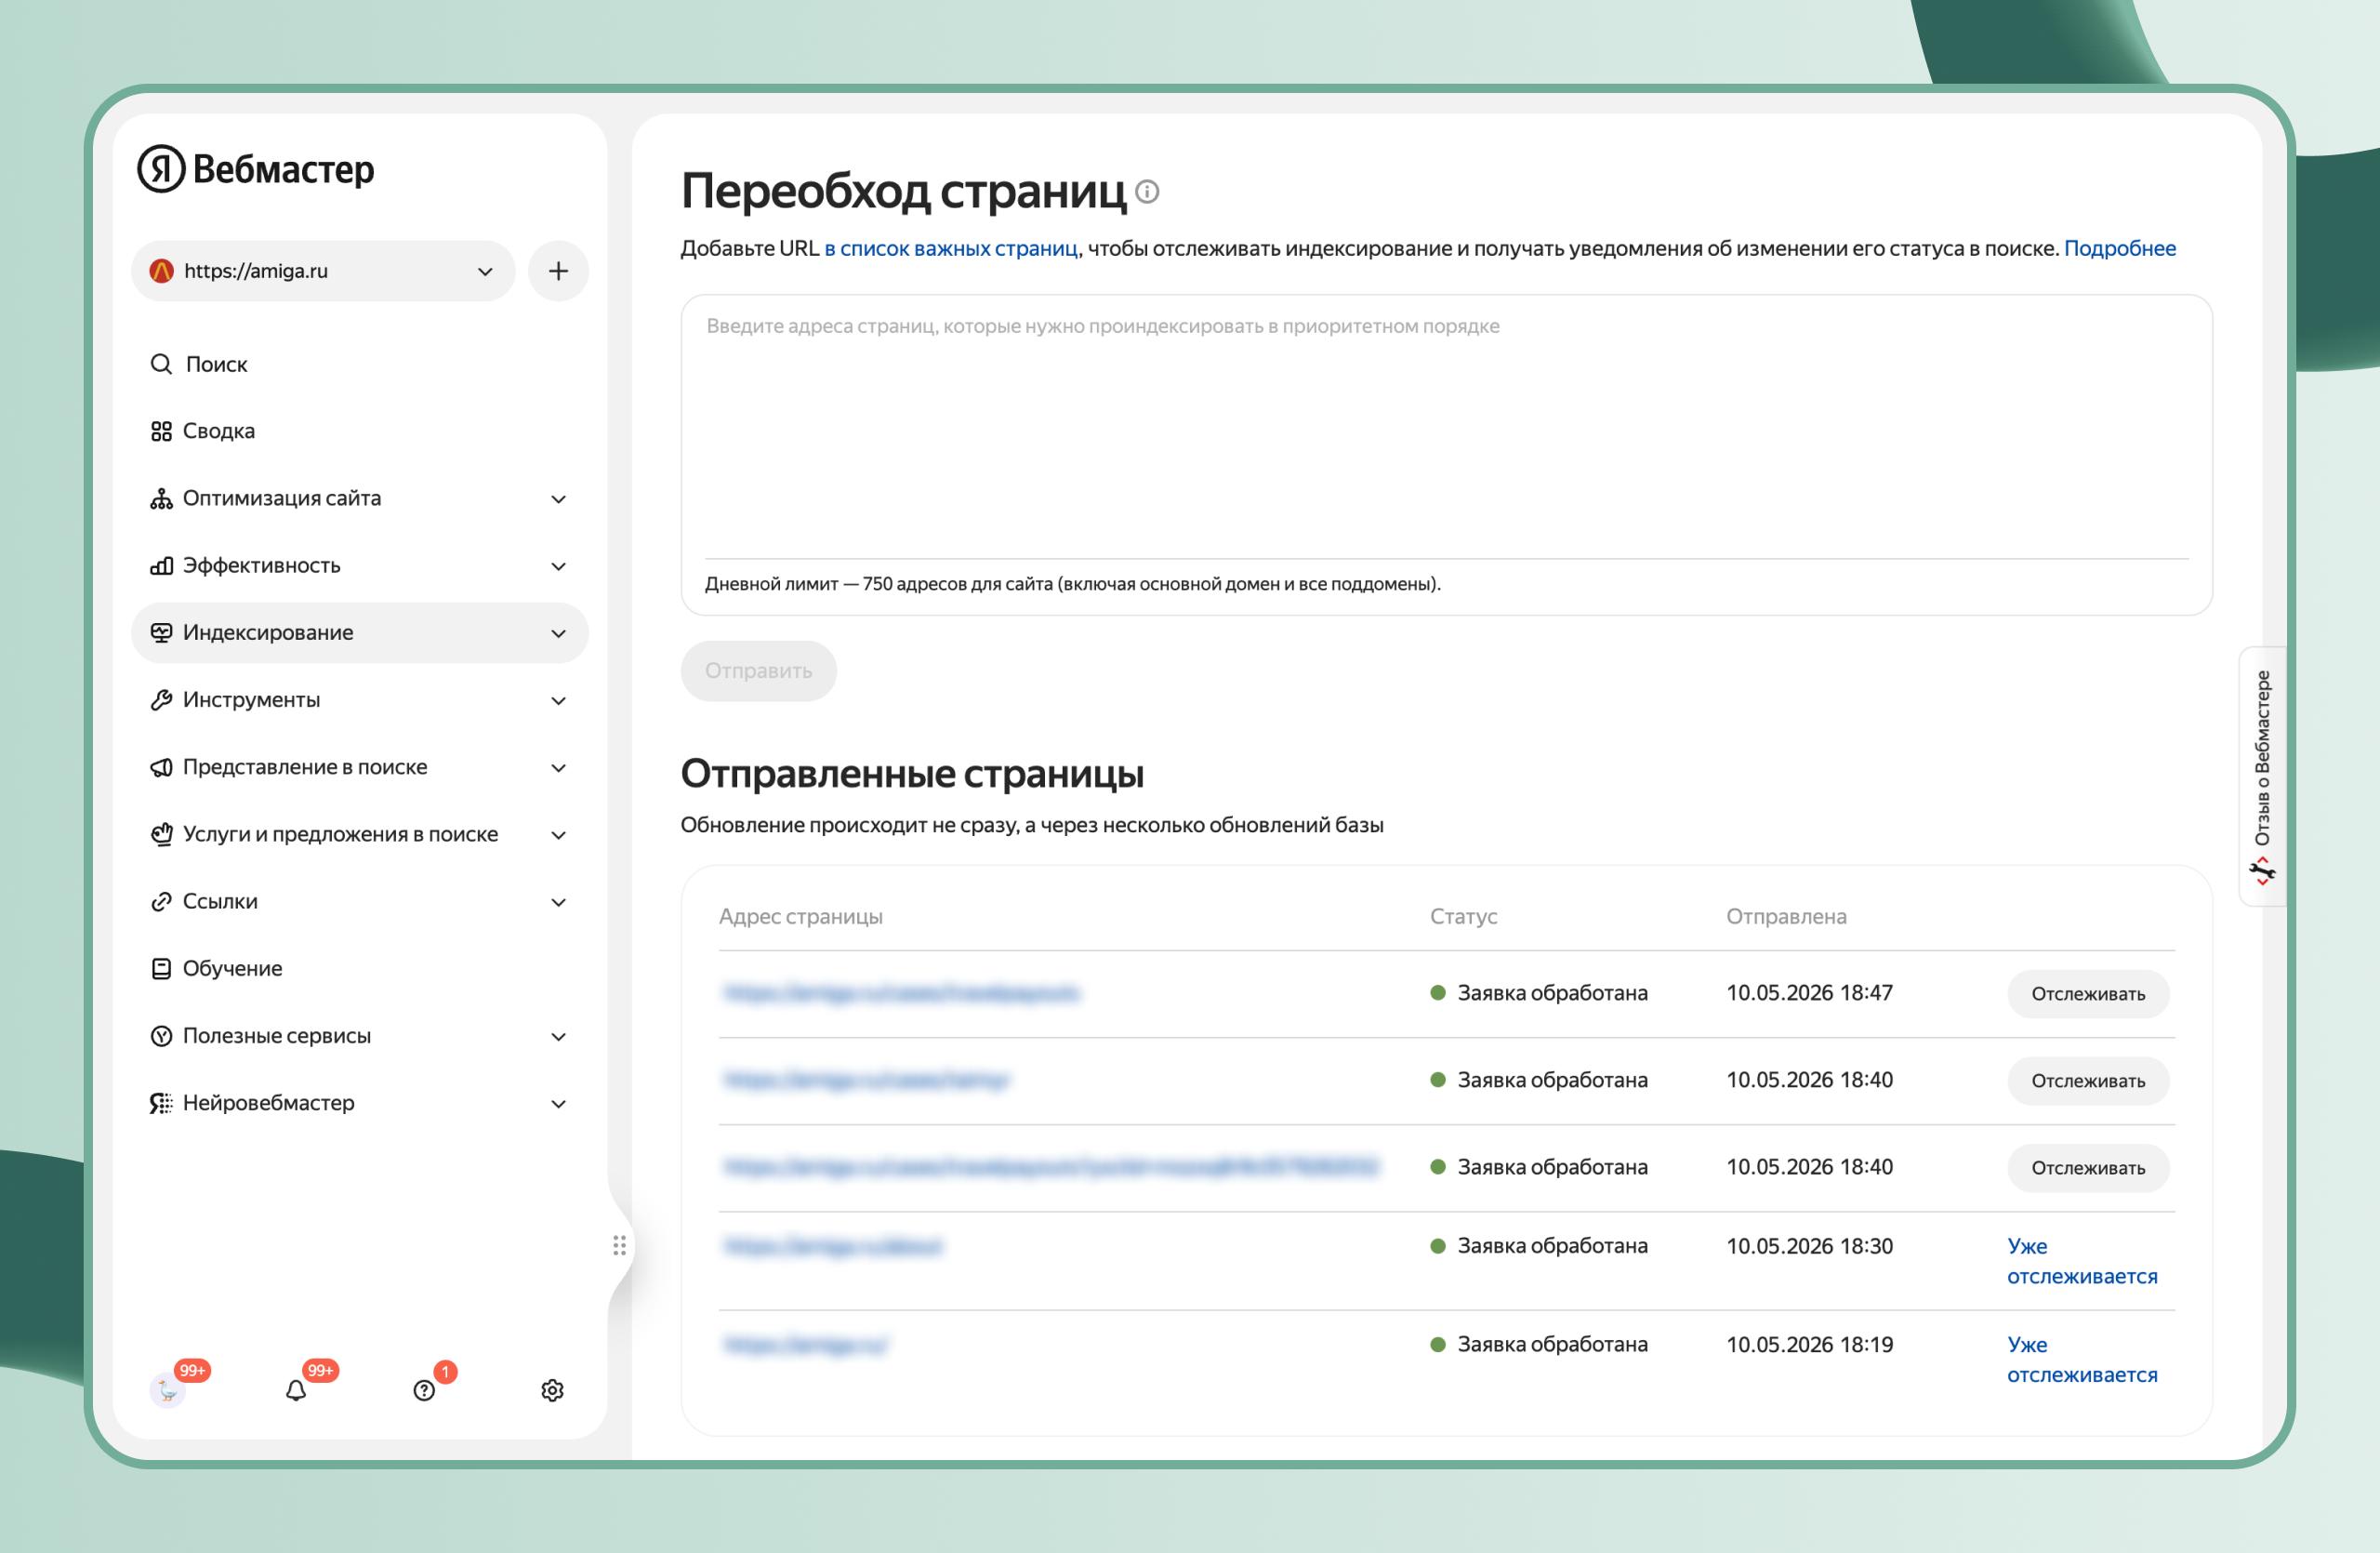Open Уже отслеживается link for 18:30 row
The image size is (2380, 1553).
point(2082,1261)
